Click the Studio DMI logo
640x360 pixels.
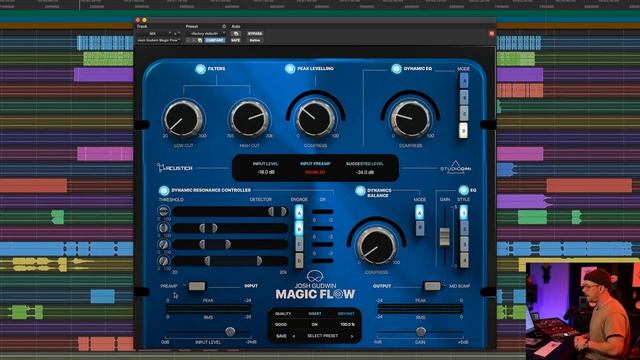[x=456, y=167]
